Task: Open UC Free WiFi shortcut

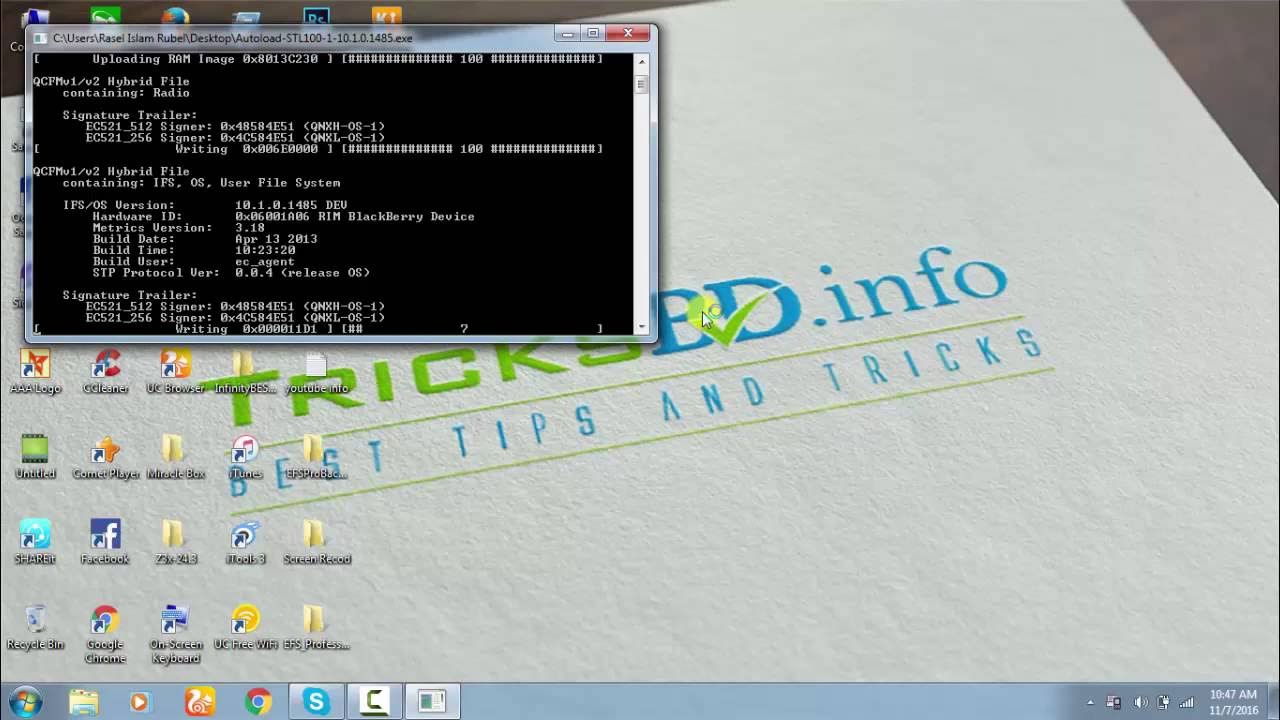Action: click(x=245, y=627)
